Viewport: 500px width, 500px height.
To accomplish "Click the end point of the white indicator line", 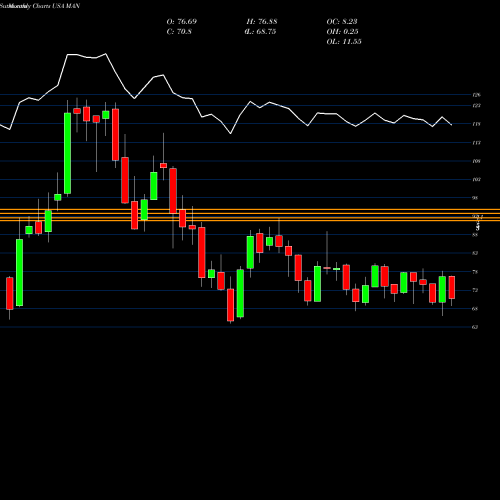I will click(452, 125).
